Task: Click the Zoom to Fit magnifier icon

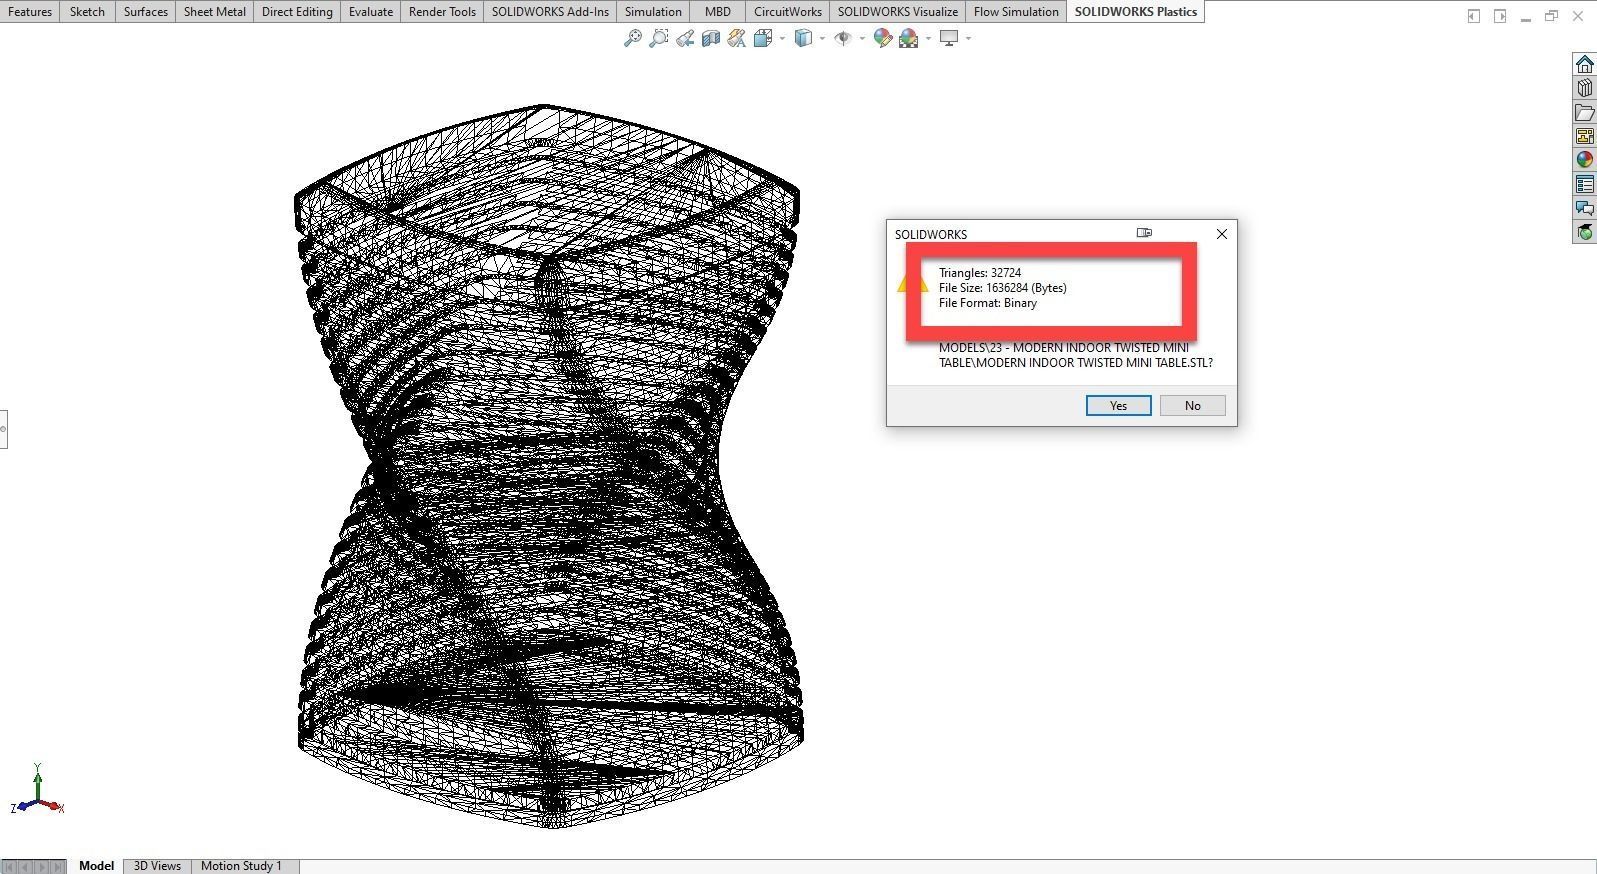Action: [x=632, y=38]
